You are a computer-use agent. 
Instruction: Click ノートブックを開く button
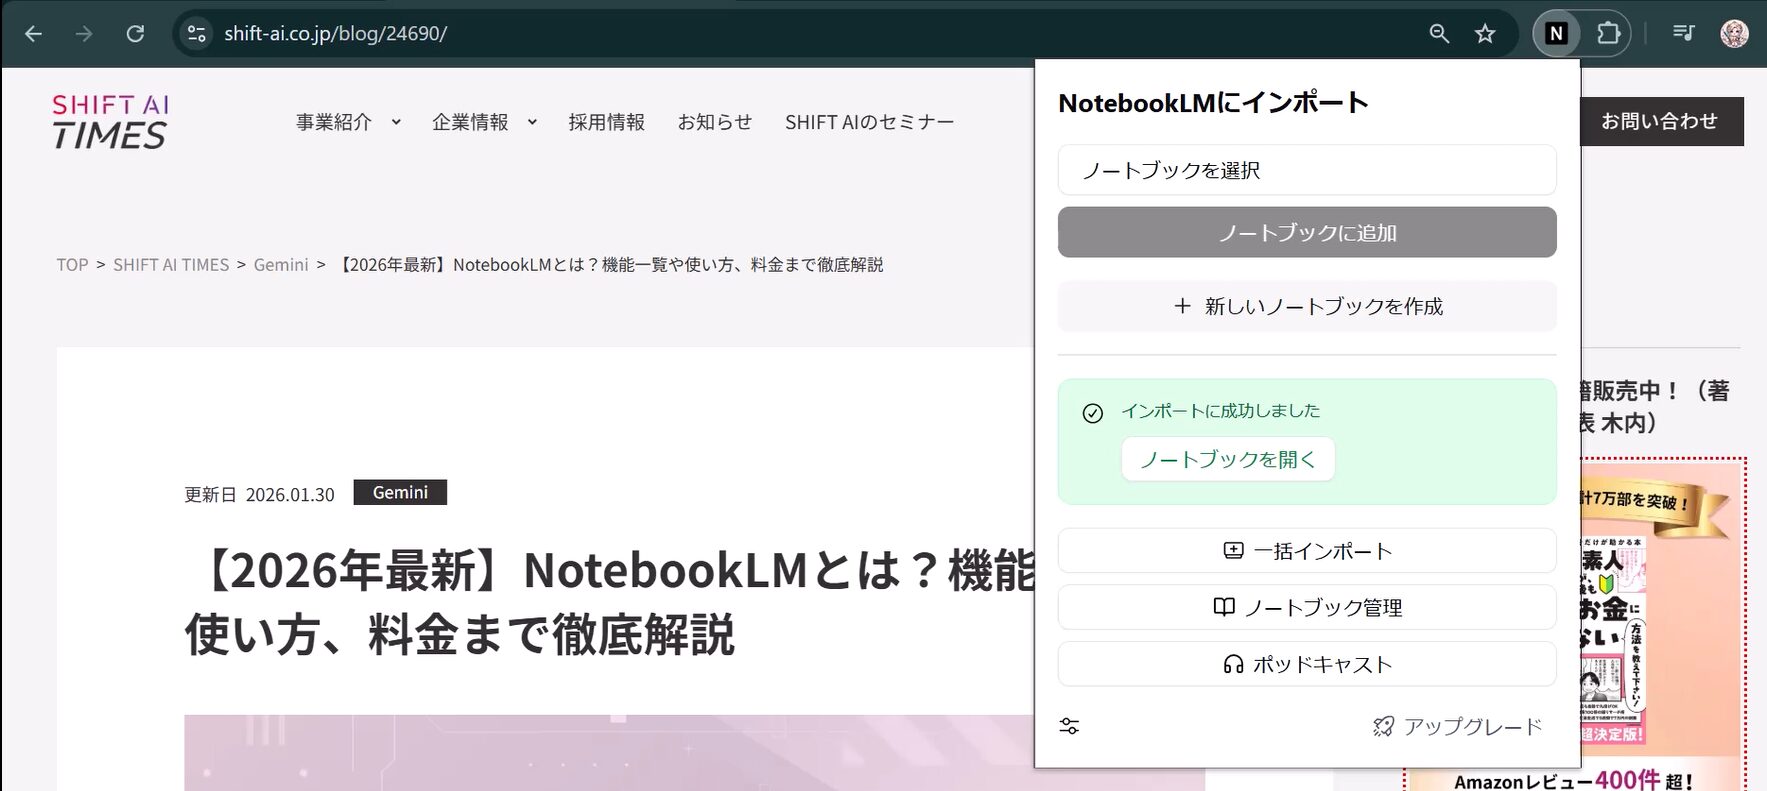(1228, 459)
